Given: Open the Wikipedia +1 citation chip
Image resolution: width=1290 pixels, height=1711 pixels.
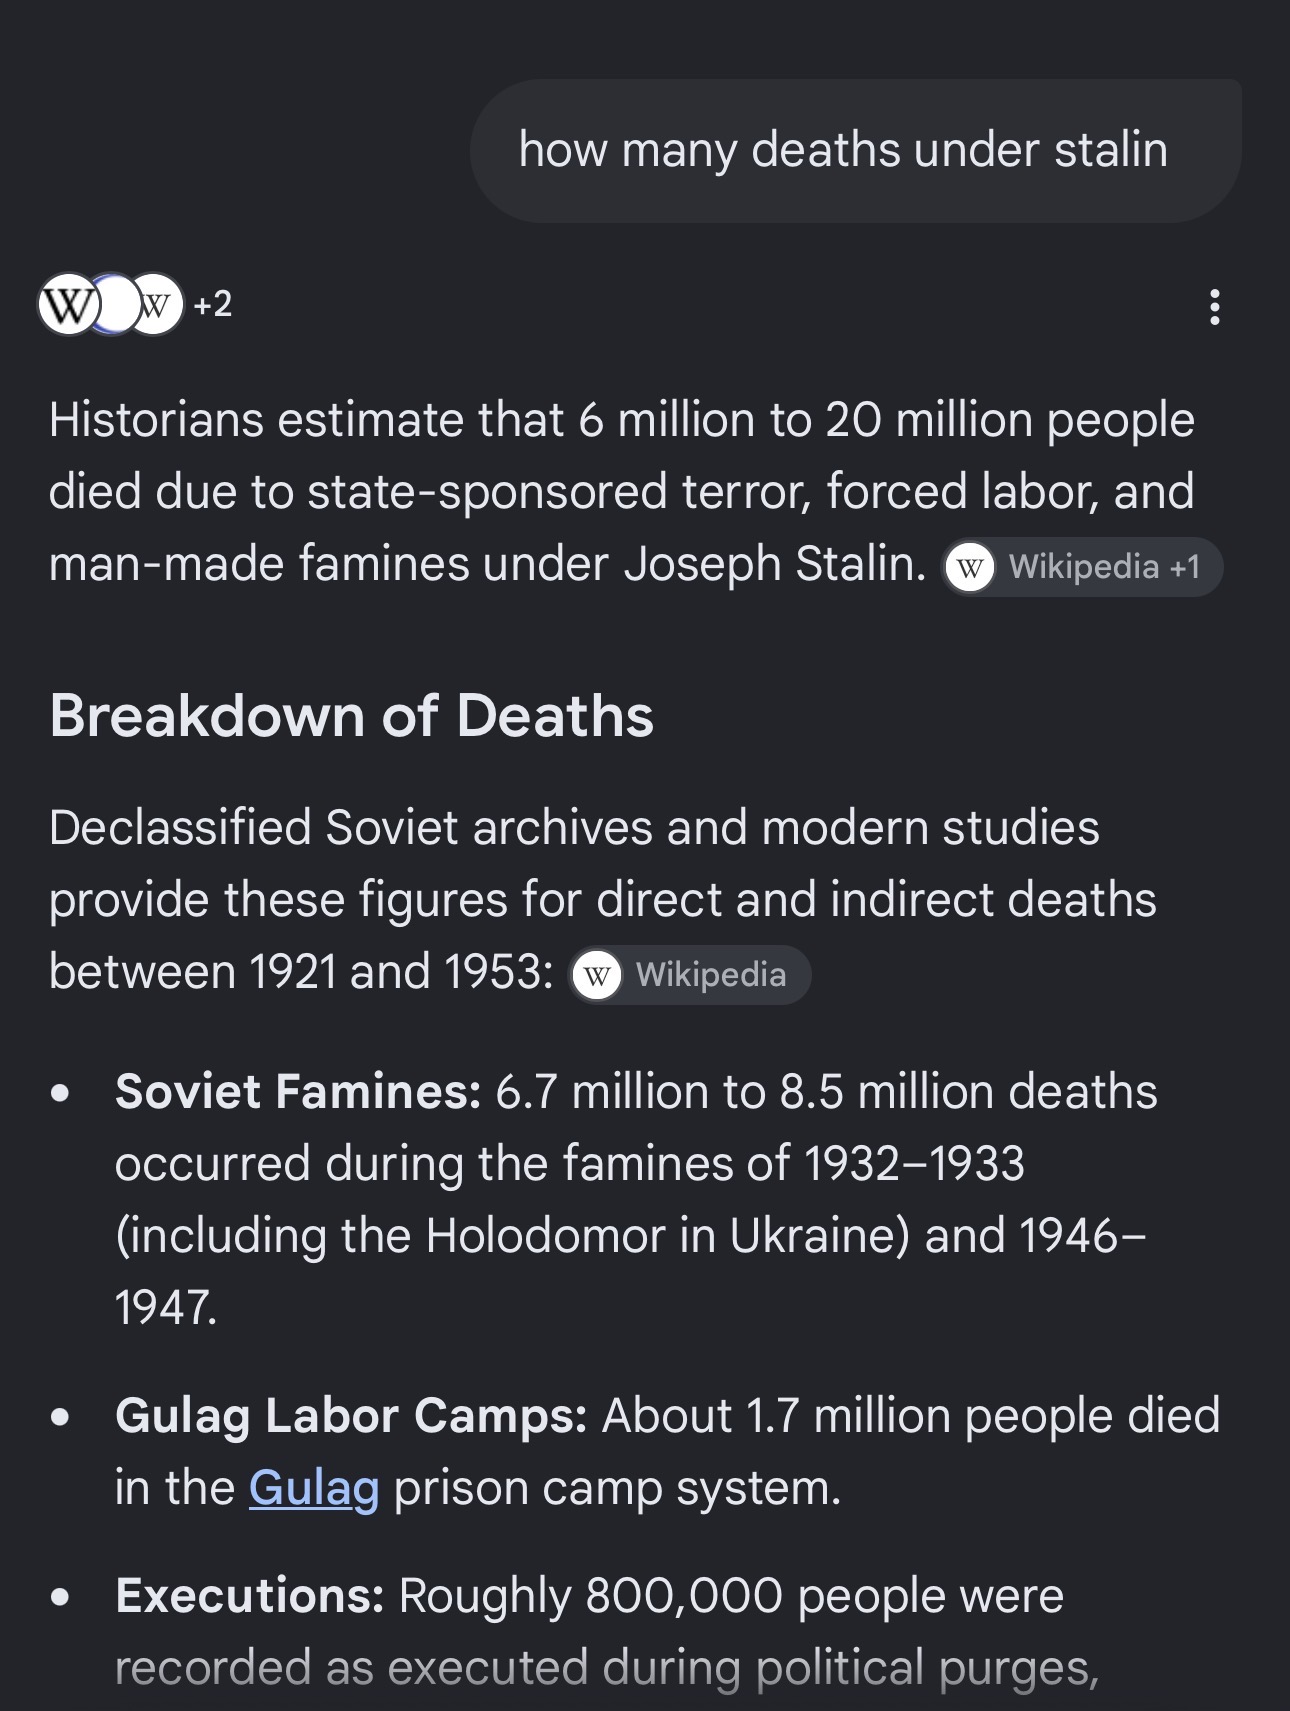Looking at the screenshot, I should point(1082,567).
